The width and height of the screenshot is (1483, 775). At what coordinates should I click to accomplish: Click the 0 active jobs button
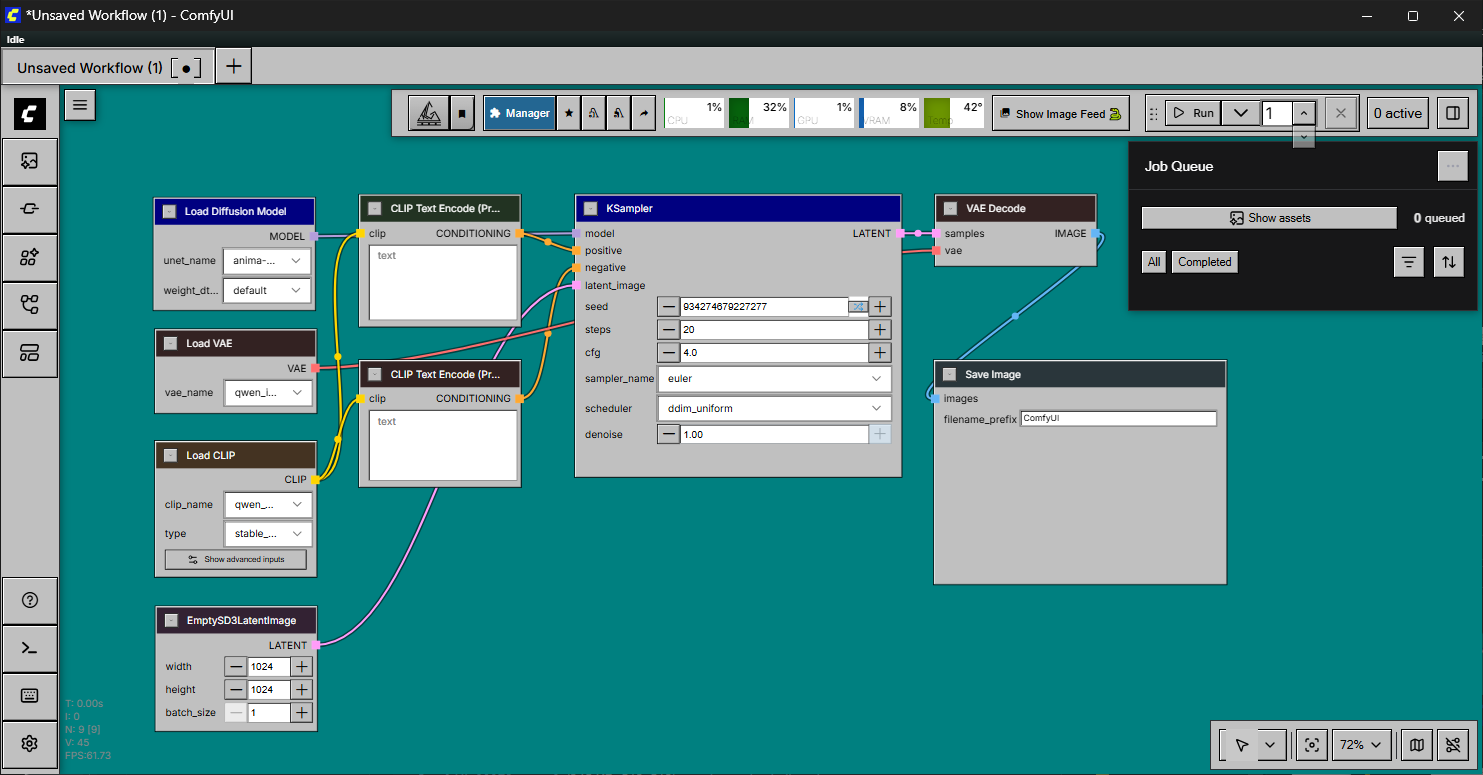click(1398, 113)
